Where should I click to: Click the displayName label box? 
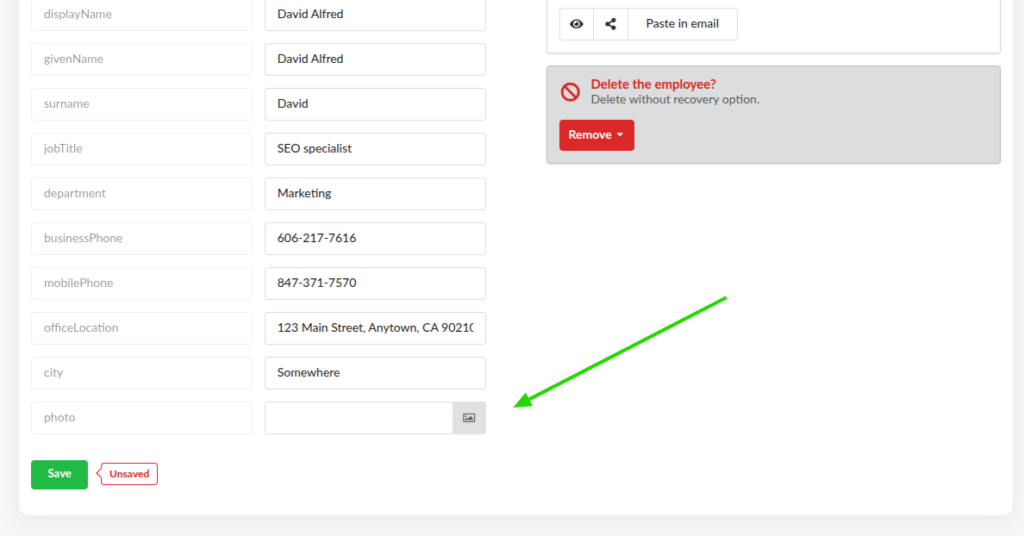[142, 14]
